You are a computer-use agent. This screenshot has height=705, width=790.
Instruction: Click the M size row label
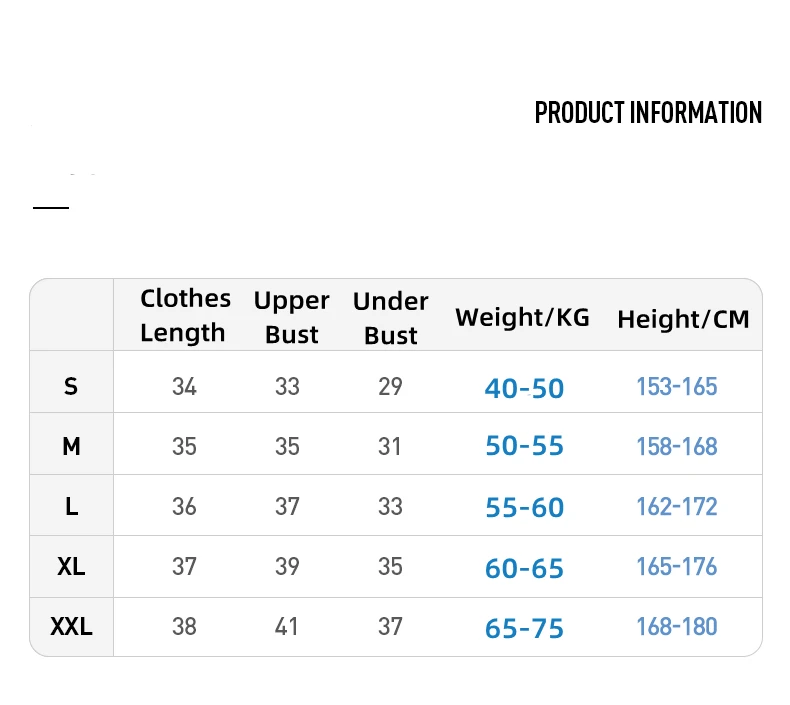(x=71, y=447)
